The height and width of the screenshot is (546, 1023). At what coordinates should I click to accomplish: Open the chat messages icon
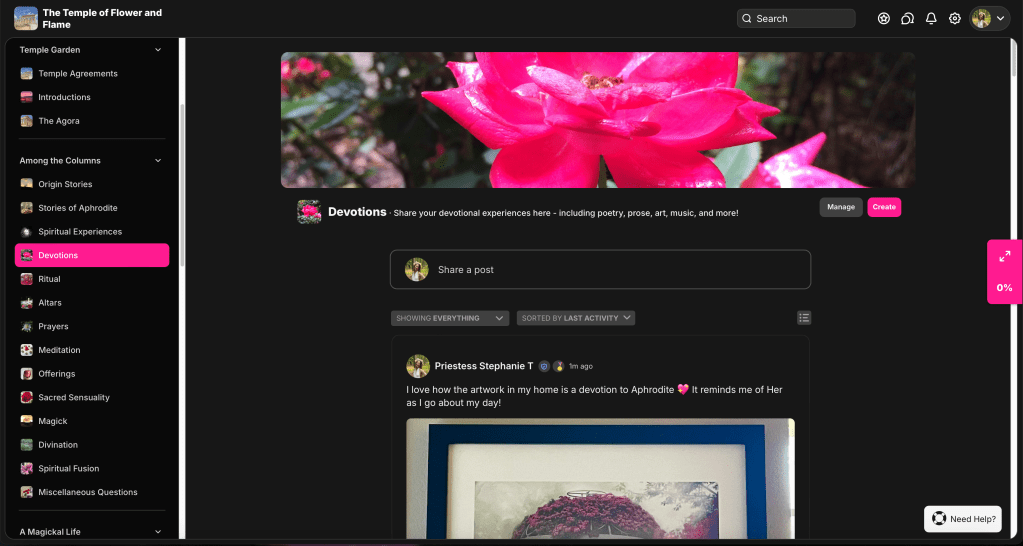pyautogui.click(x=907, y=18)
